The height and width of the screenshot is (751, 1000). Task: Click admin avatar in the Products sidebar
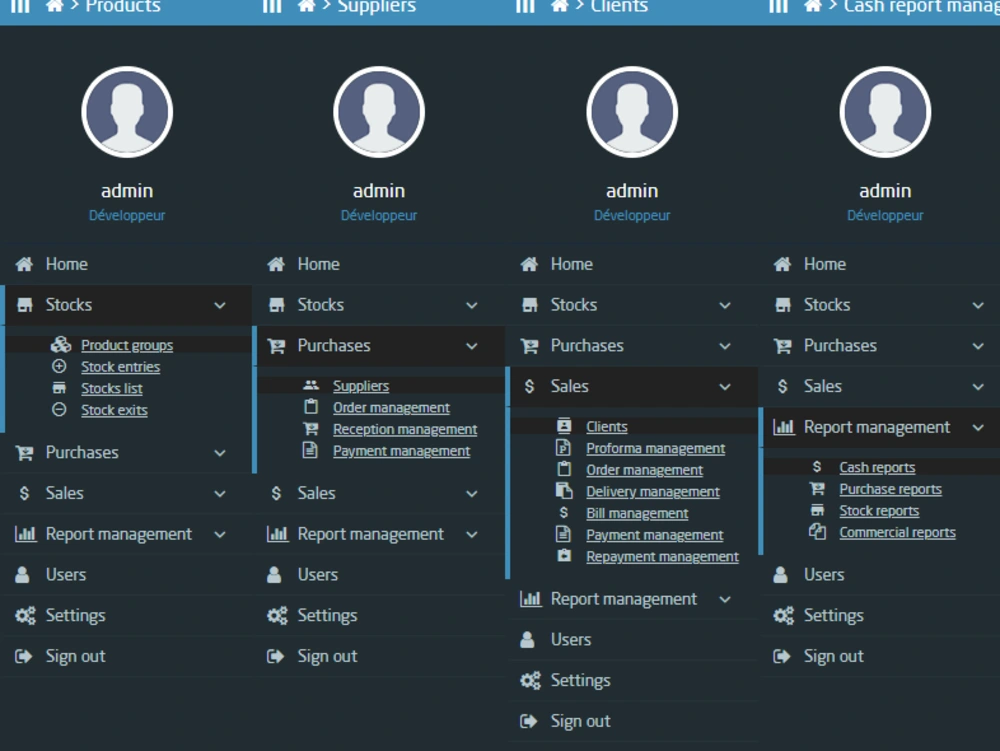127,112
